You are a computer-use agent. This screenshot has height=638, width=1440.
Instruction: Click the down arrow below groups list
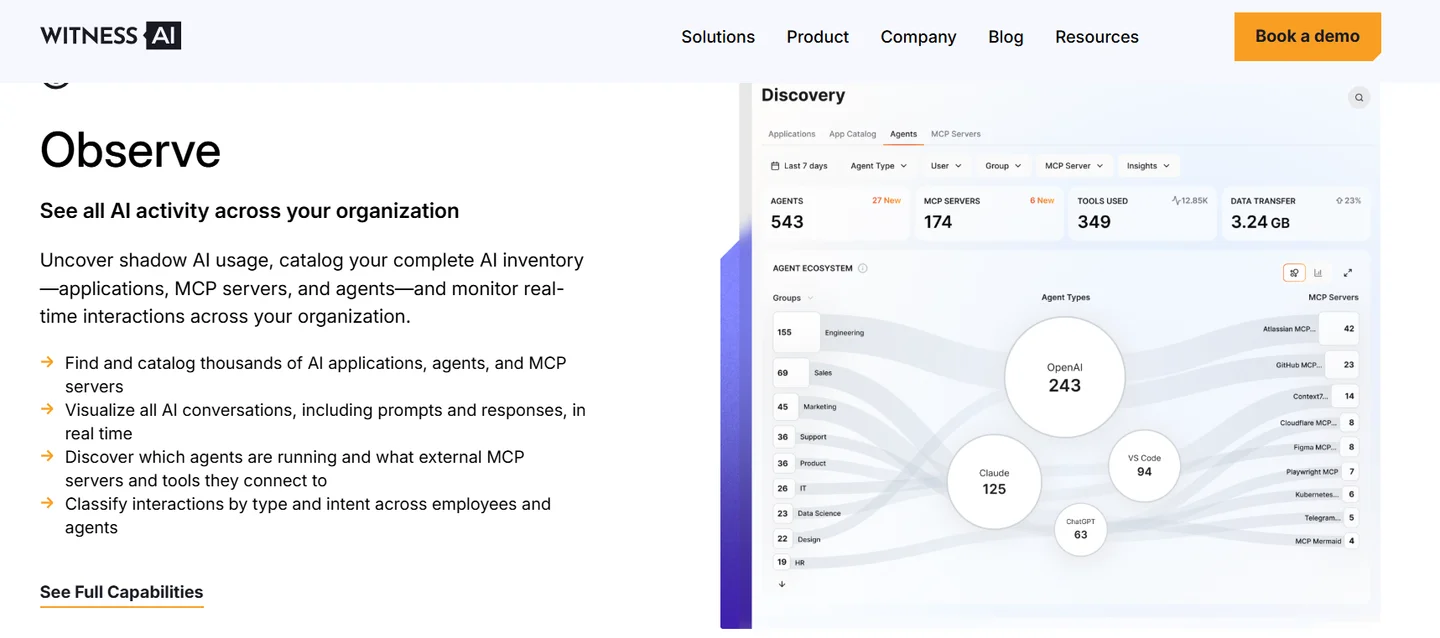tap(782, 584)
